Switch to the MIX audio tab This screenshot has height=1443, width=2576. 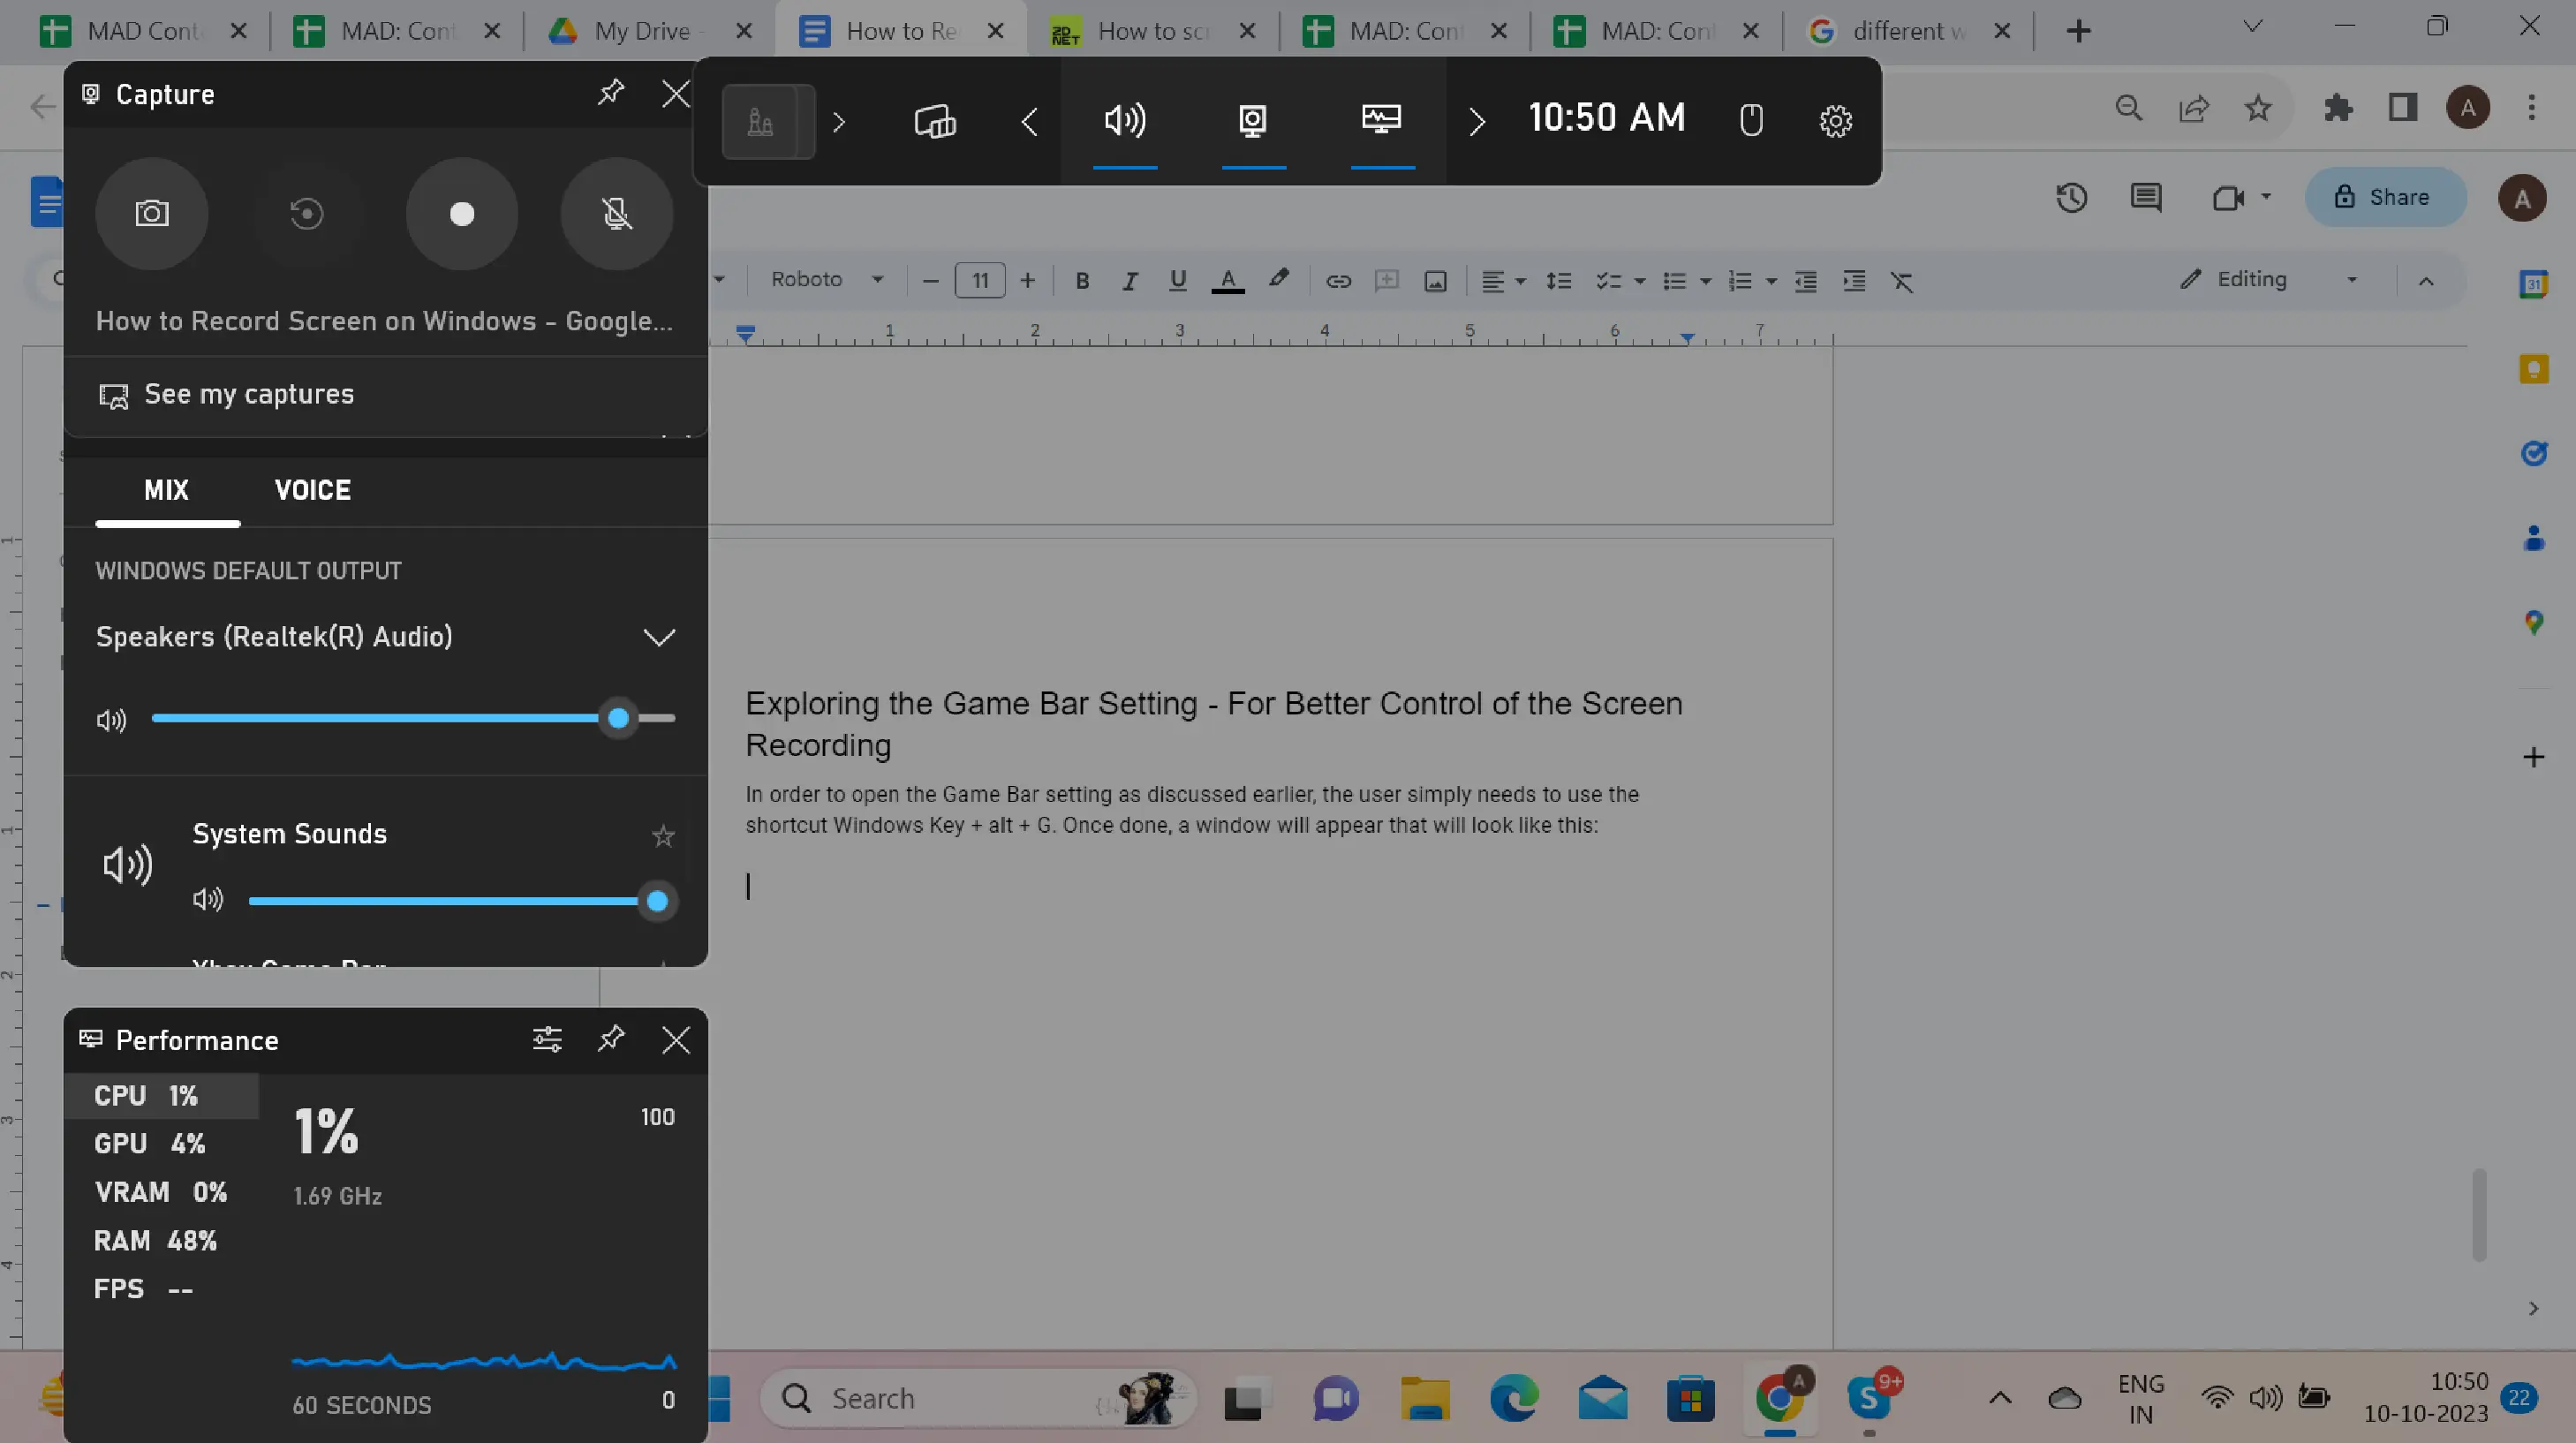point(166,490)
